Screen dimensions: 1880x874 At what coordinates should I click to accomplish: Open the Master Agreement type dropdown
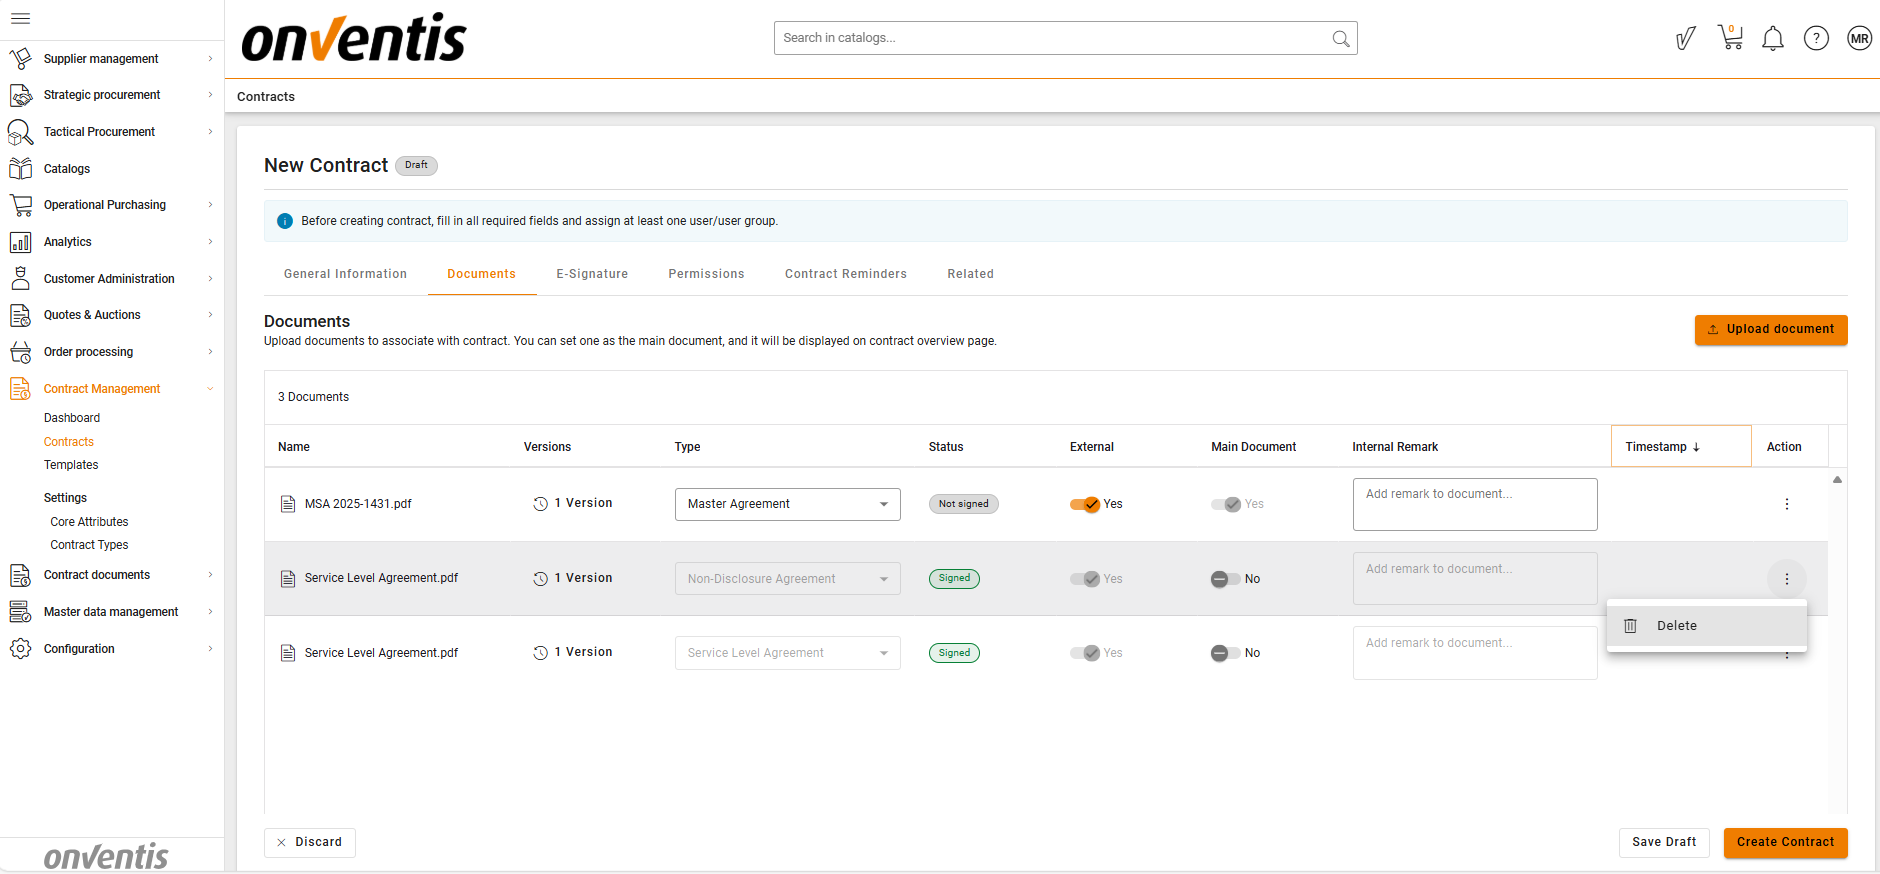tap(787, 504)
